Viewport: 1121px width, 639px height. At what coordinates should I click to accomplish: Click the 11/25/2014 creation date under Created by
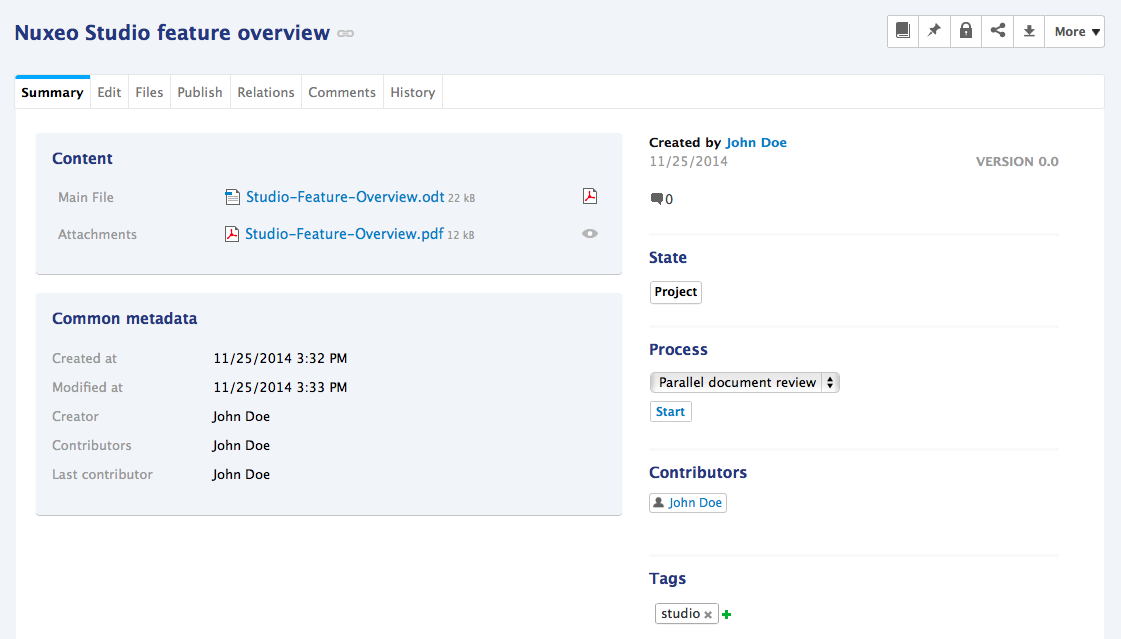pyautogui.click(x=688, y=162)
